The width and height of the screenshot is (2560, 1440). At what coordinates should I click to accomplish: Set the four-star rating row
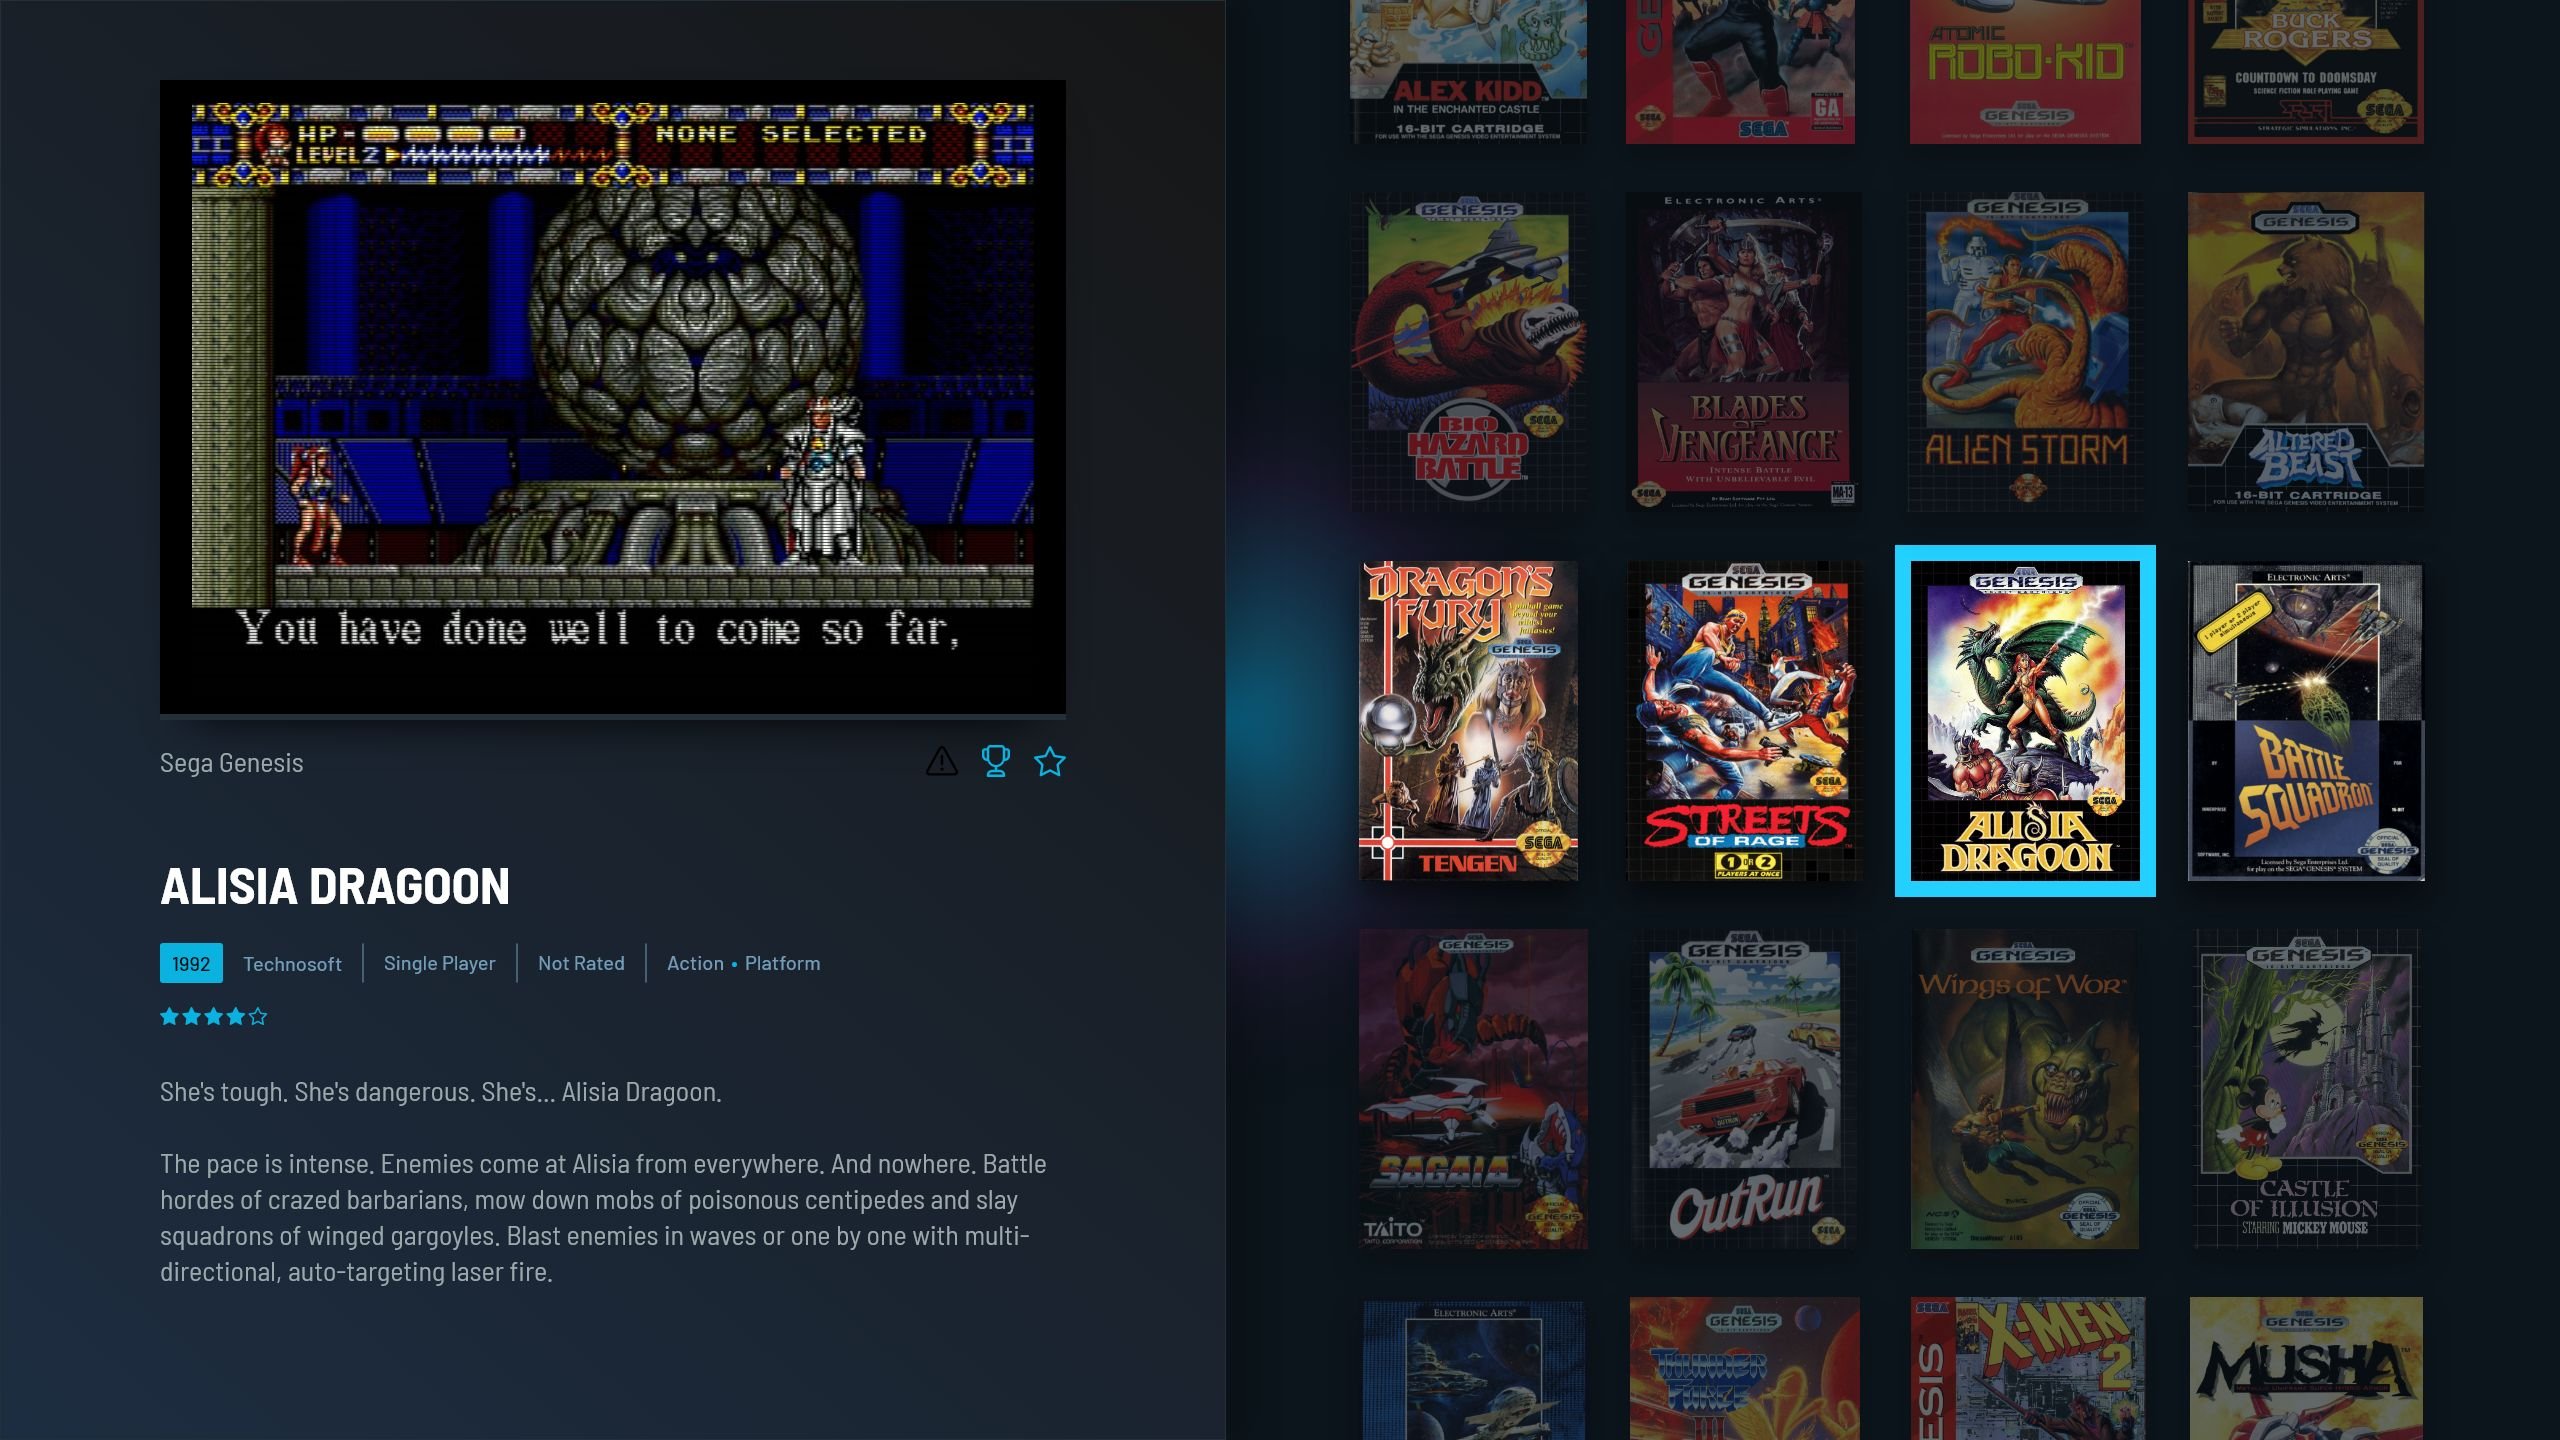[x=214, y=1017]
